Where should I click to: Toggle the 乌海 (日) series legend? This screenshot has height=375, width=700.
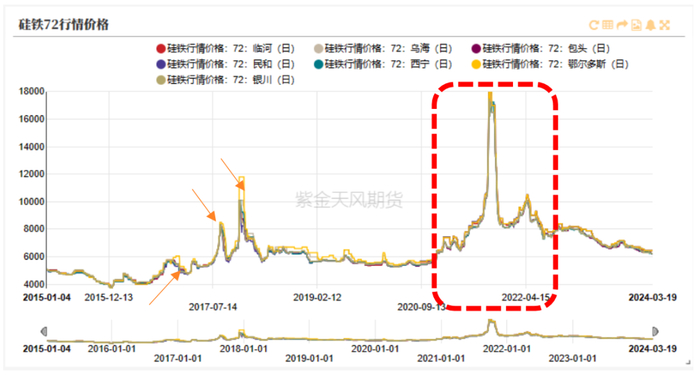[383, 49]
